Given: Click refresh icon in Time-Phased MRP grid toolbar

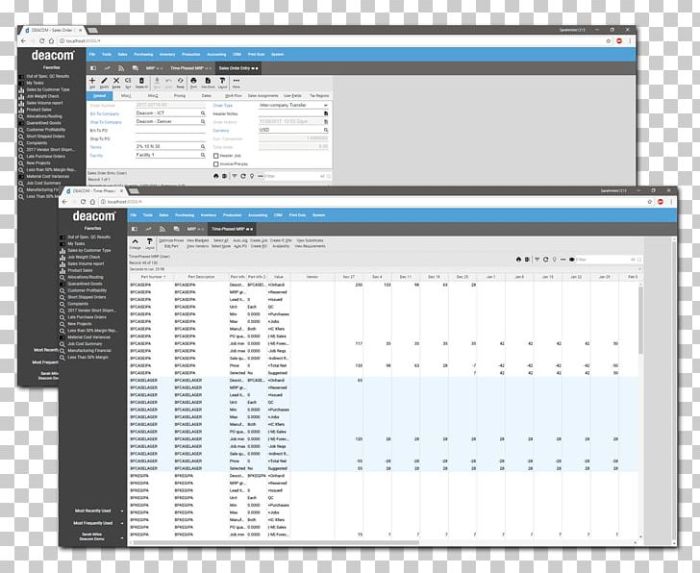Looking at the screenshot, I should pos(546,259).
